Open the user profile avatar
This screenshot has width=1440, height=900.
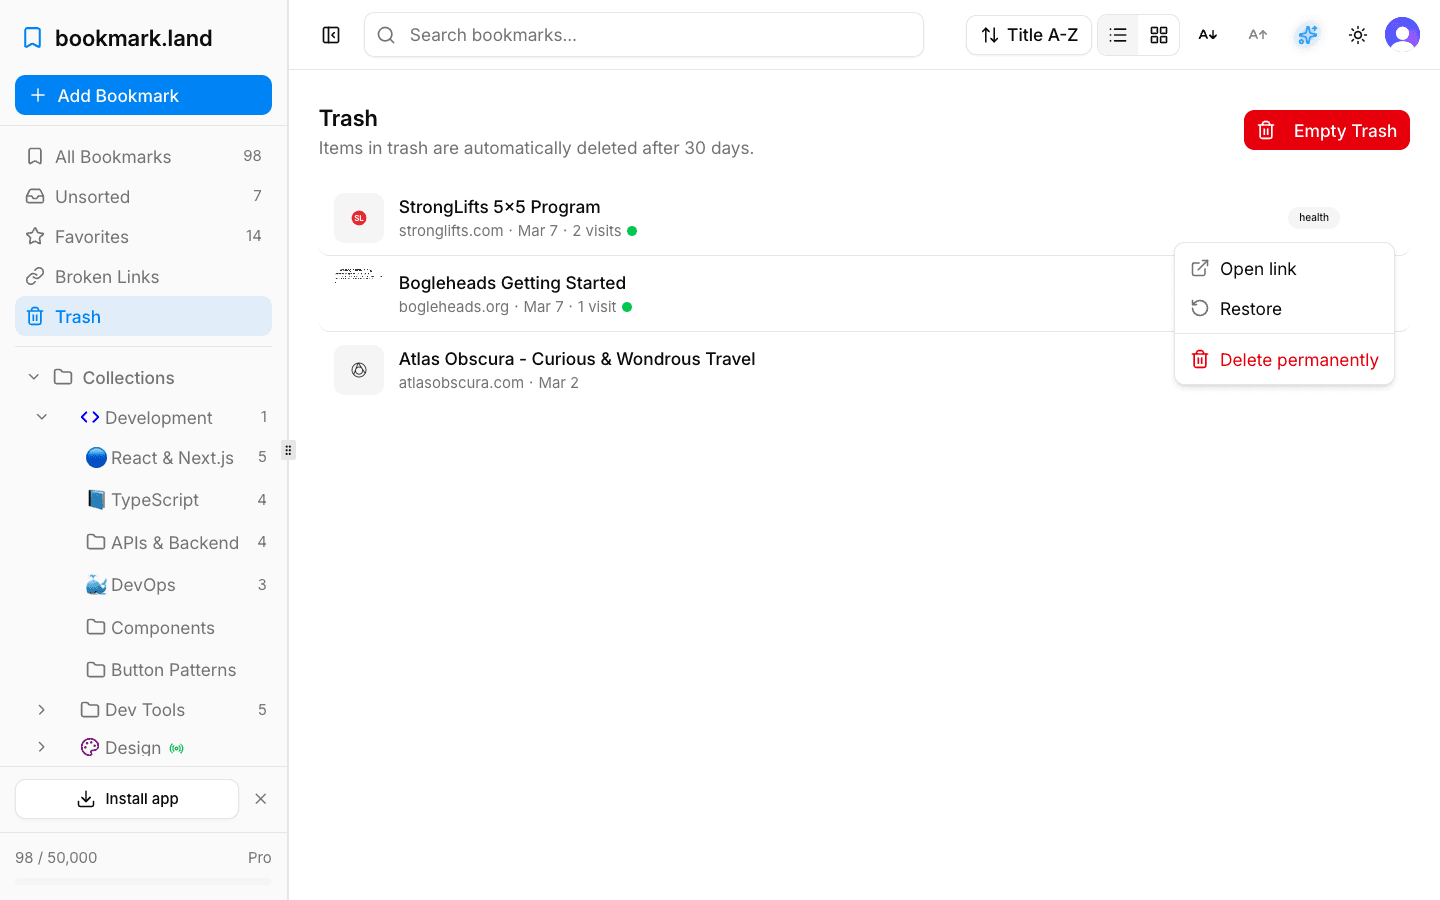click(x=1402, y=35)
